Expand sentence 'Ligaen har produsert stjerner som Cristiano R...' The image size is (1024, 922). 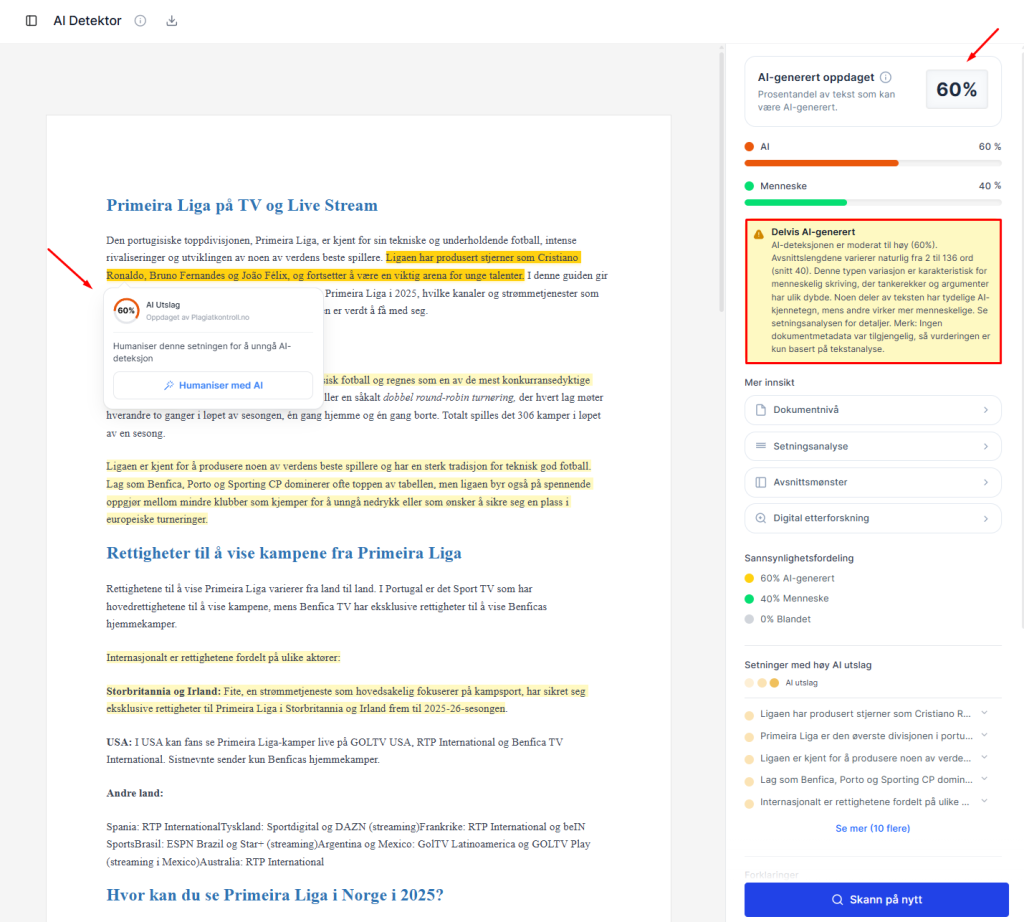(984, 713)
